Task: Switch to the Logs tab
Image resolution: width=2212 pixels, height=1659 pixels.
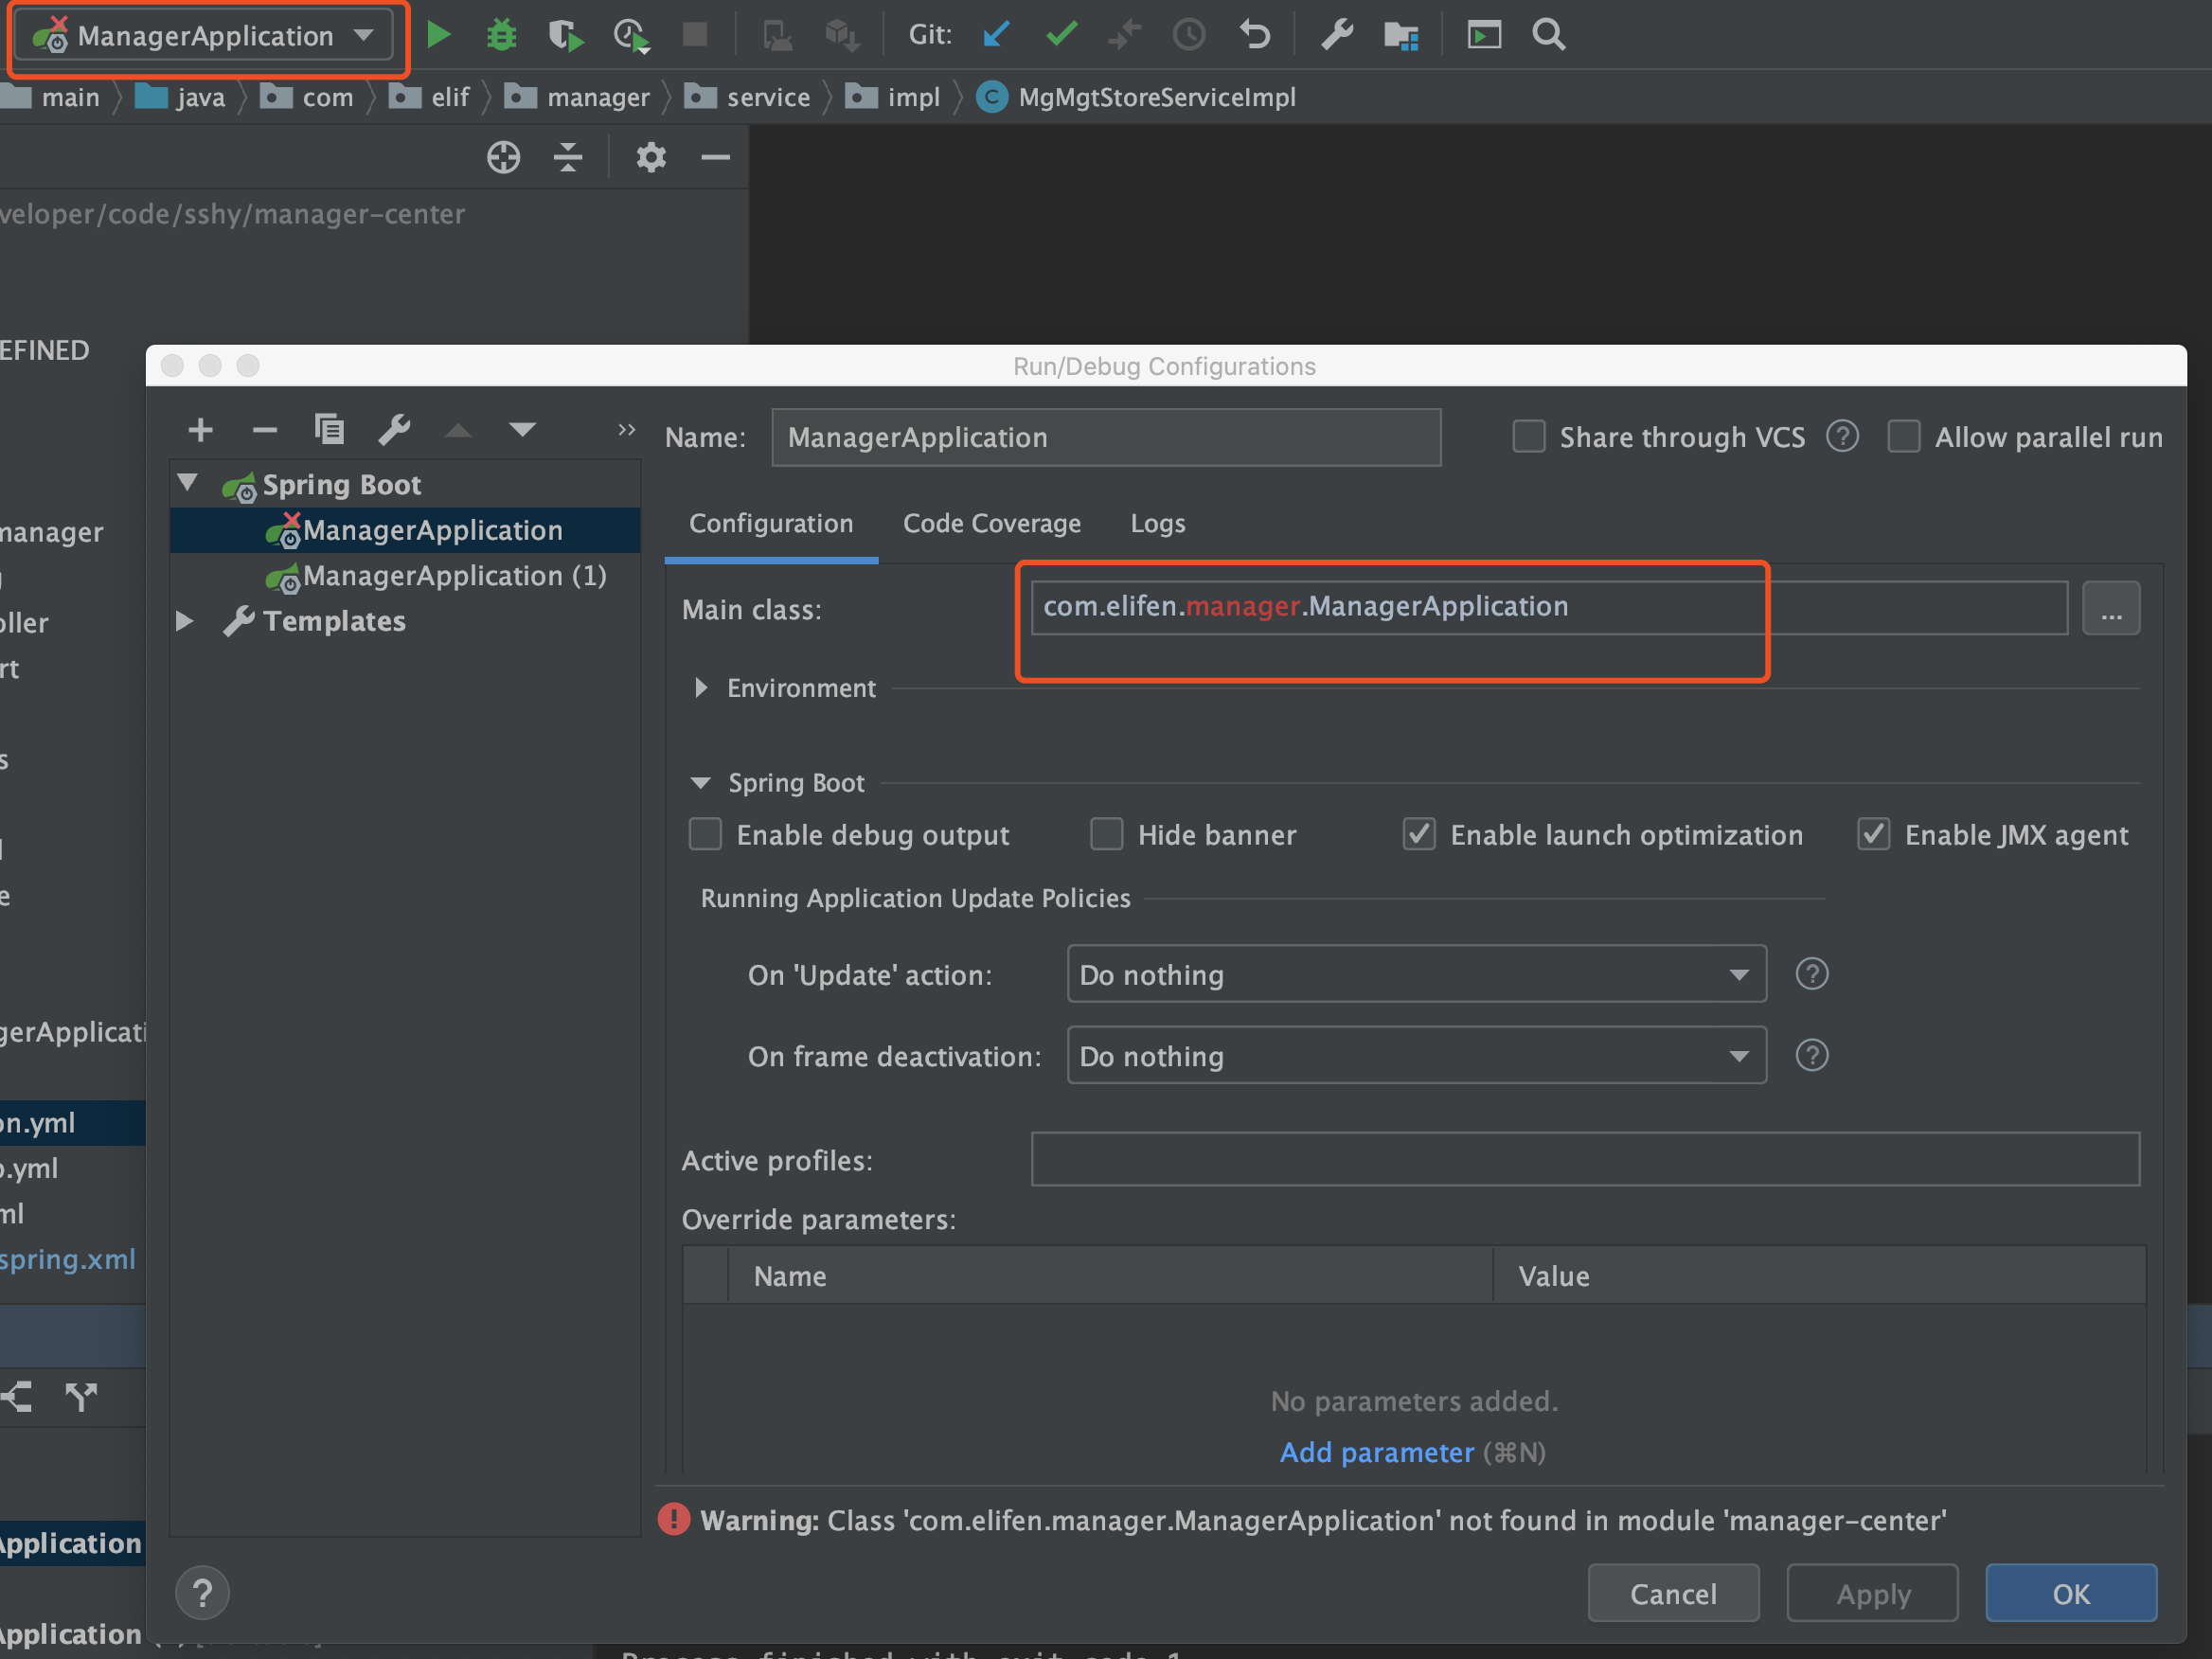Action: tap(1155, 521)
